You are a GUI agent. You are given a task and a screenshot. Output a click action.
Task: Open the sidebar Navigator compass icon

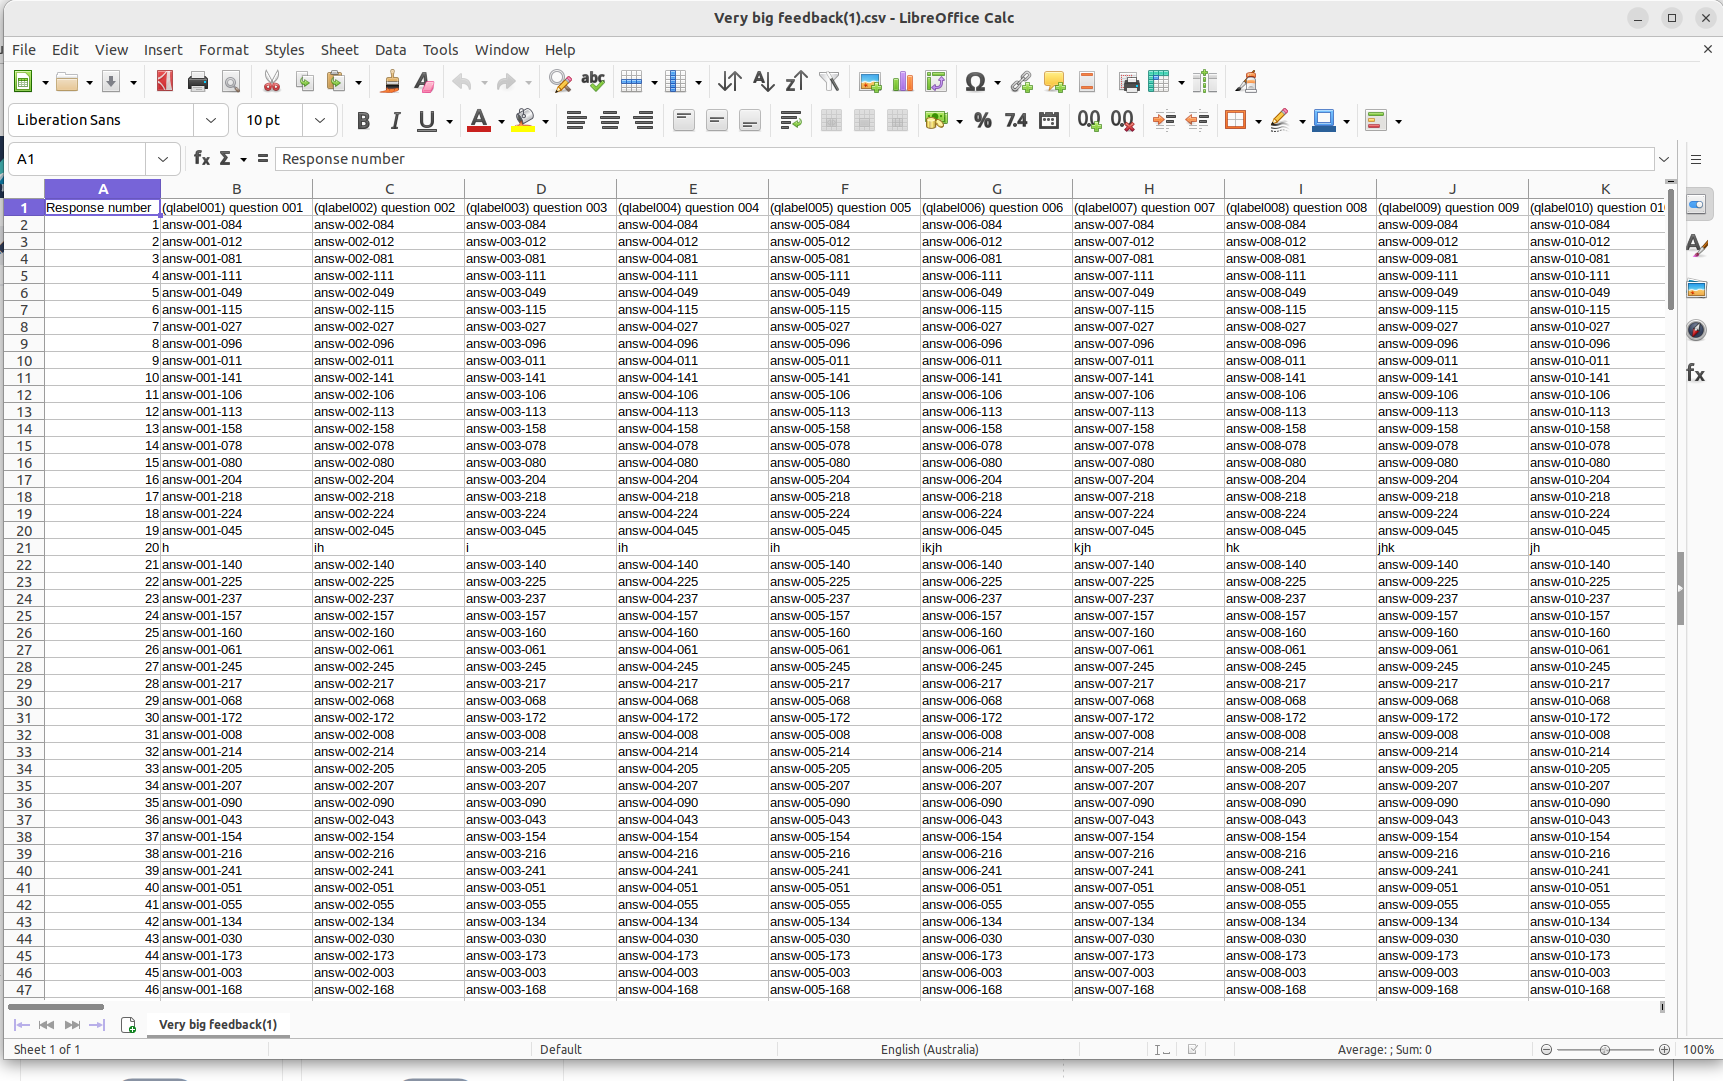pyautogui.click(x=1696, y=330)
